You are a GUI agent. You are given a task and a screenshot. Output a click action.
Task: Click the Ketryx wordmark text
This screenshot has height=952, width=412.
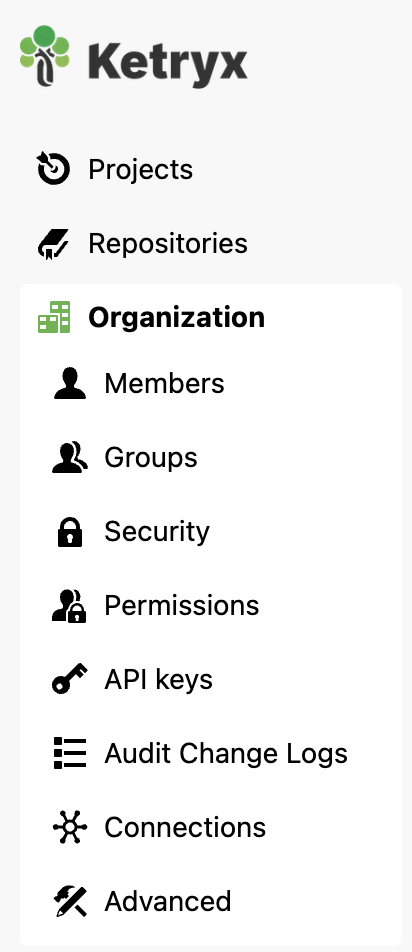coord(167,61)
